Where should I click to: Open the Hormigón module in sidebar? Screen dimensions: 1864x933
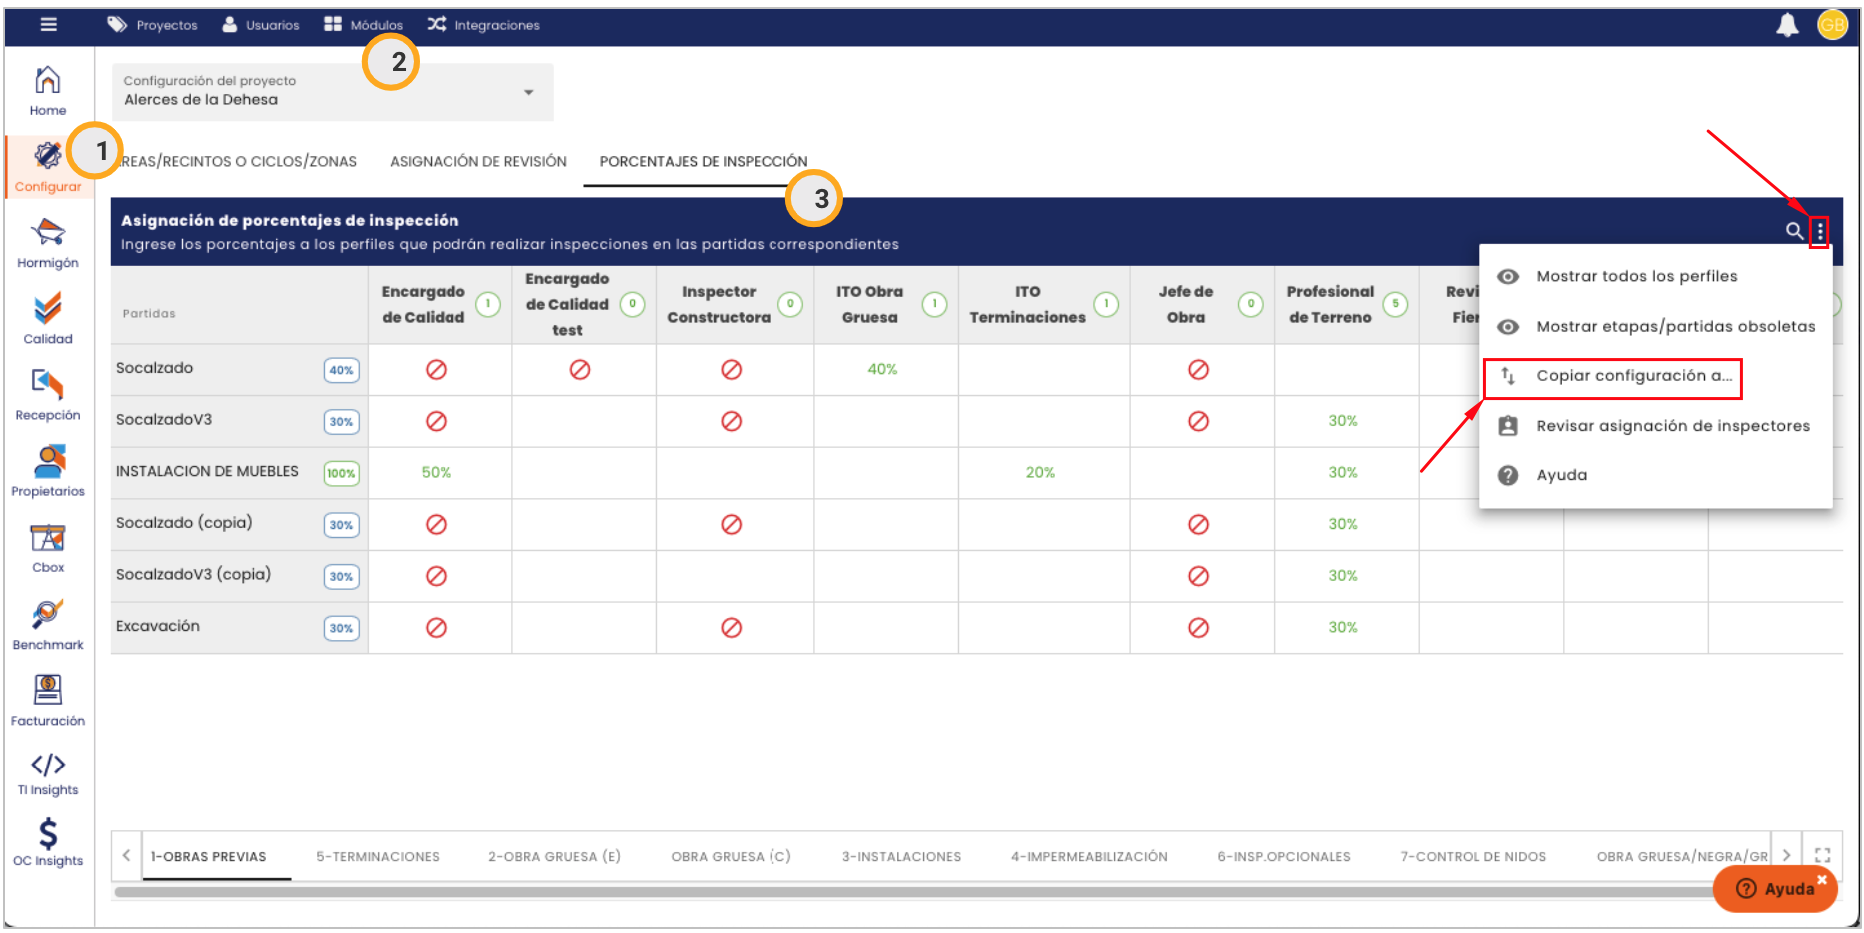point(47,244)
